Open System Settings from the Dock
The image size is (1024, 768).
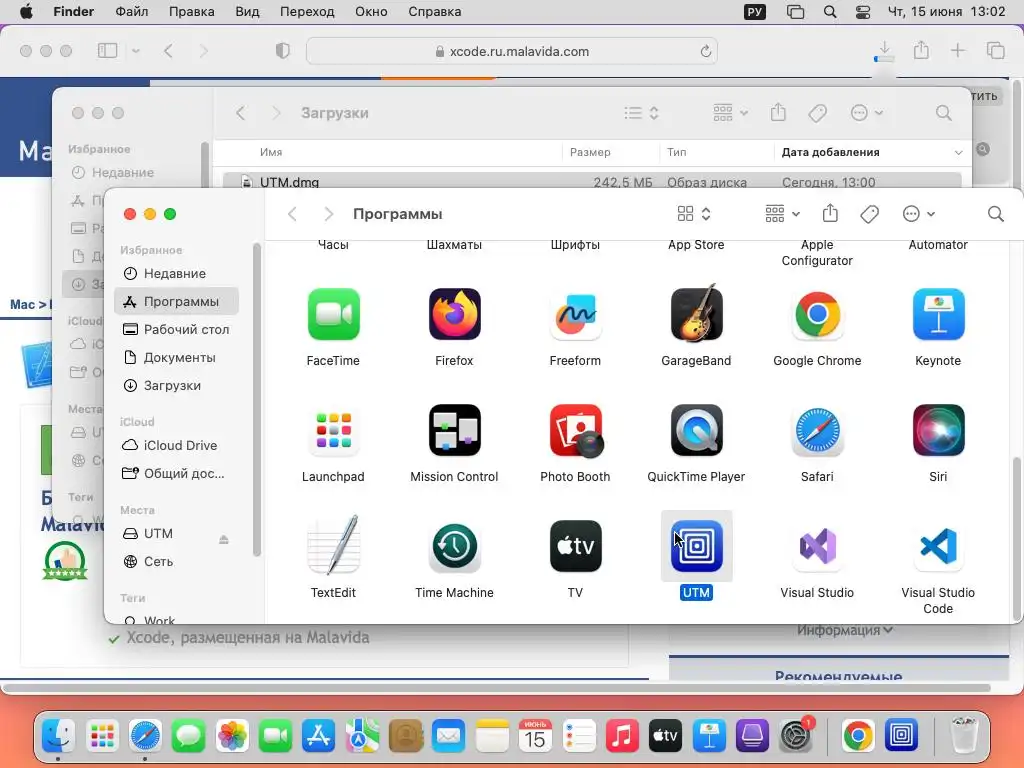click(795, 736)
